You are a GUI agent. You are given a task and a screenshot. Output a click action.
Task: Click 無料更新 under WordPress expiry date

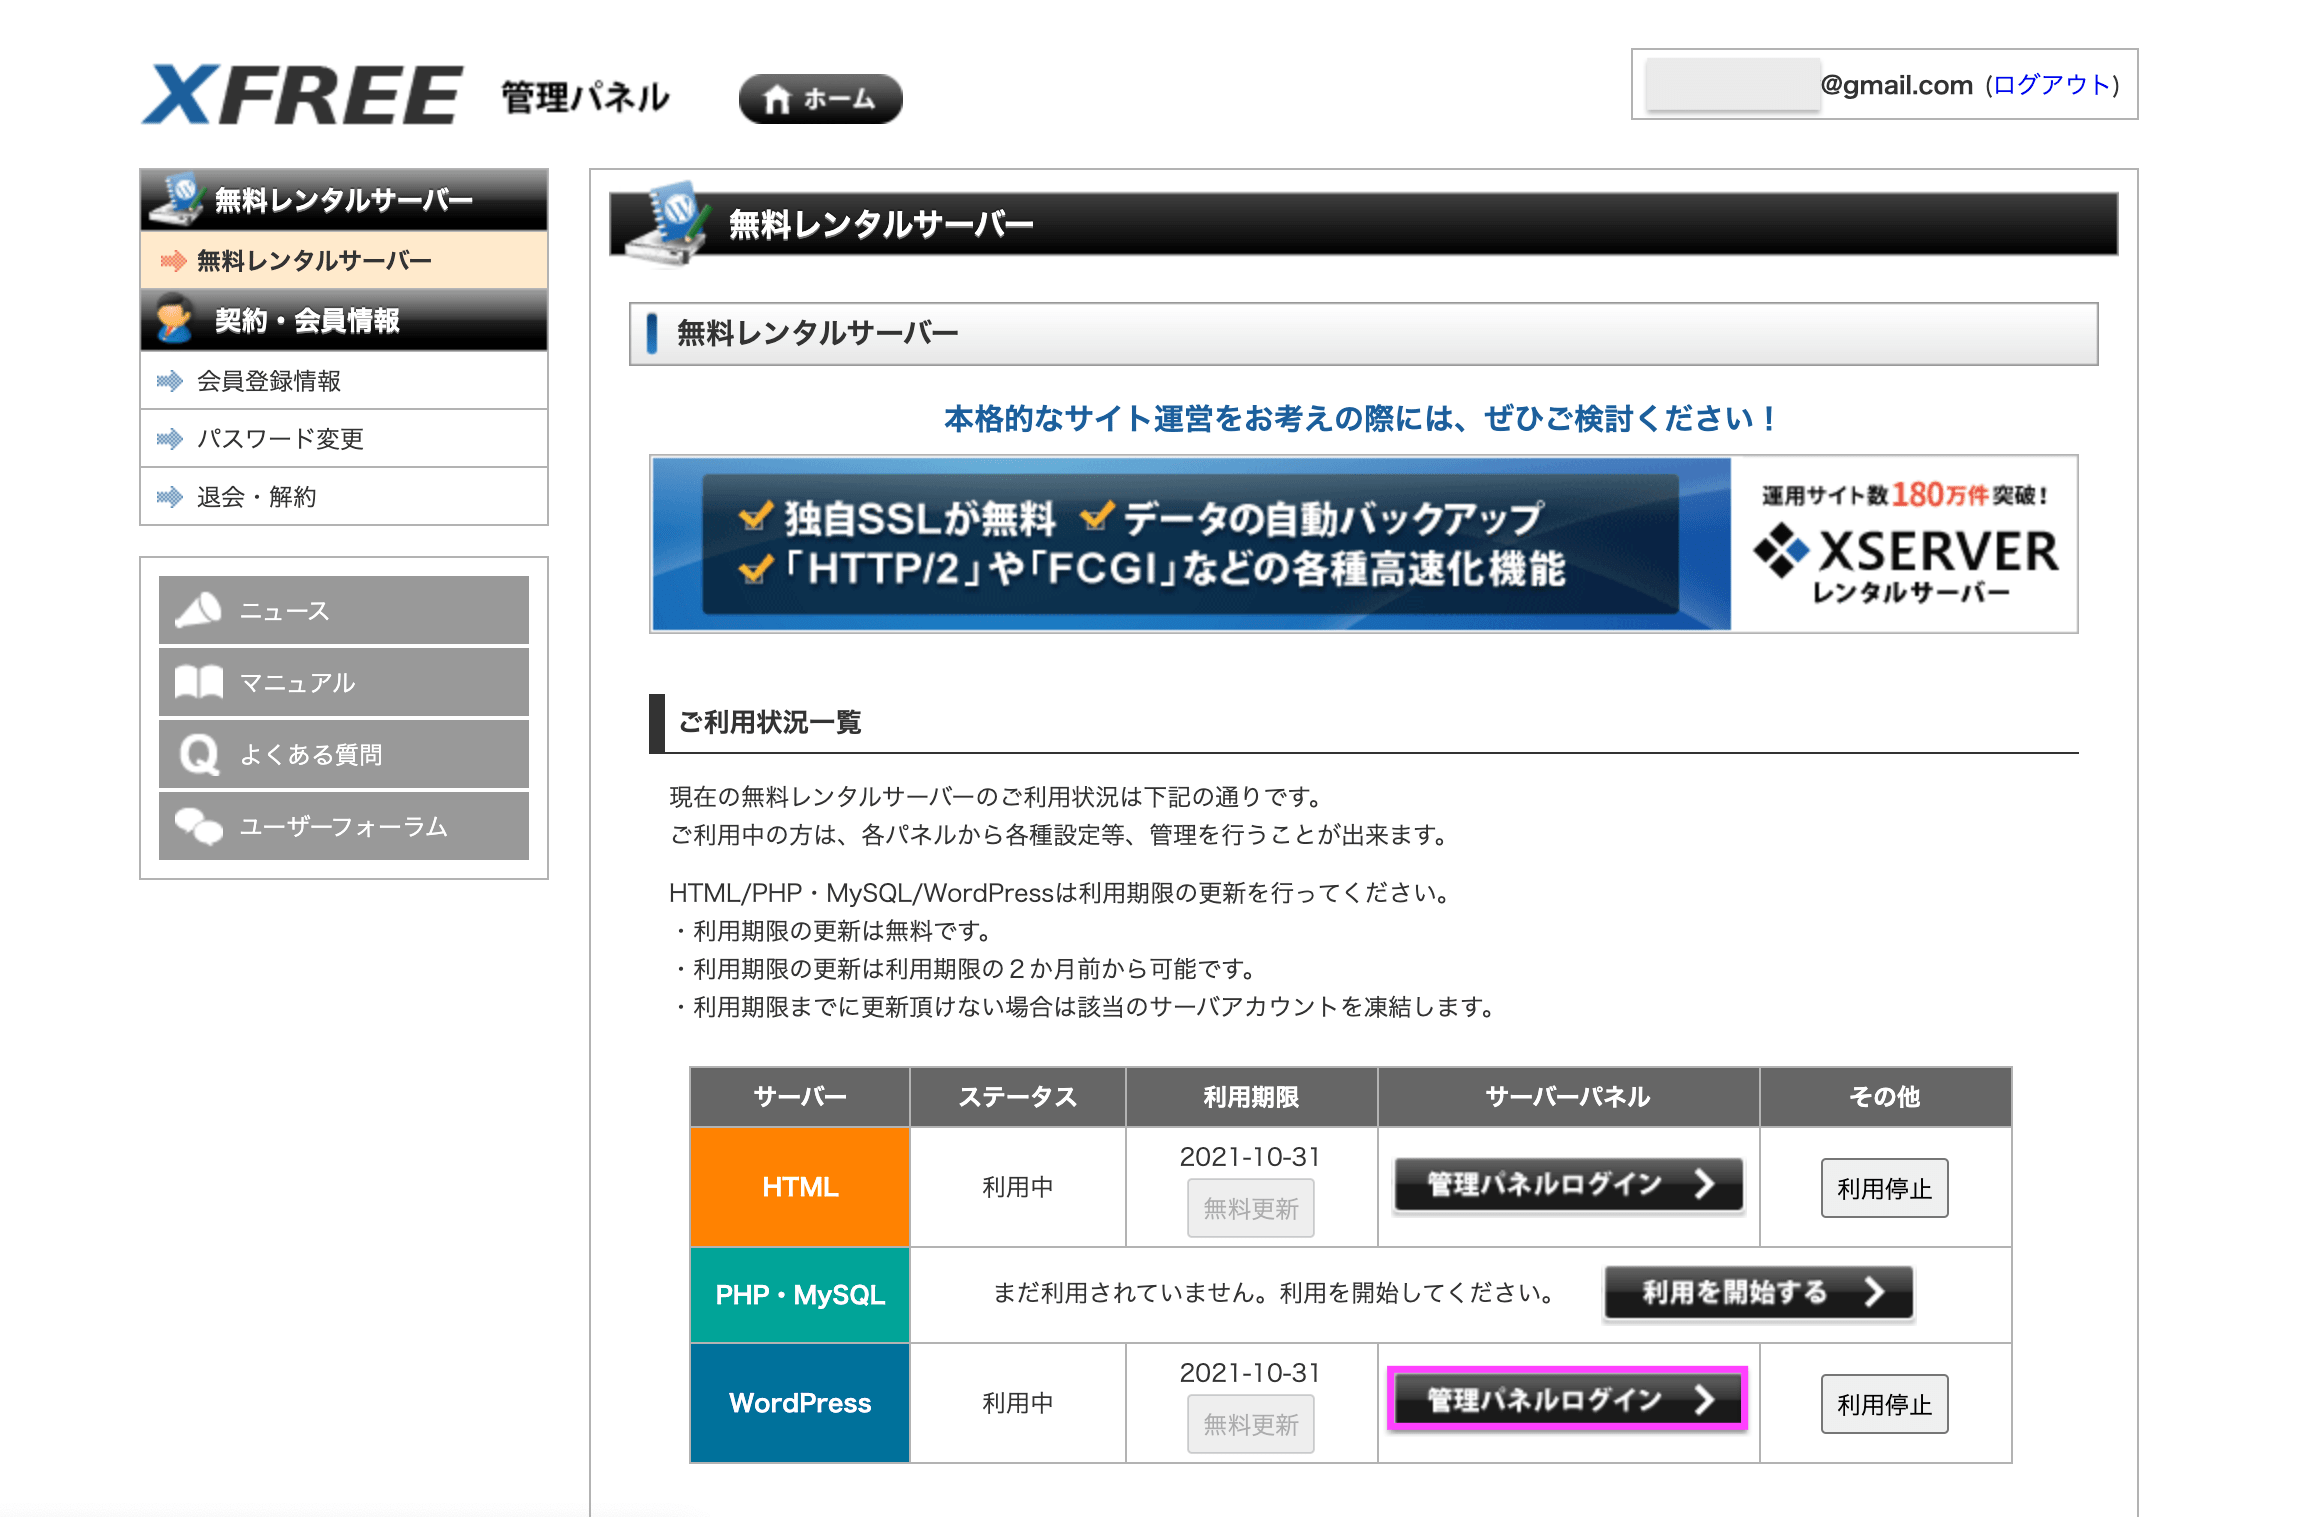[x=1250, y=1424]
